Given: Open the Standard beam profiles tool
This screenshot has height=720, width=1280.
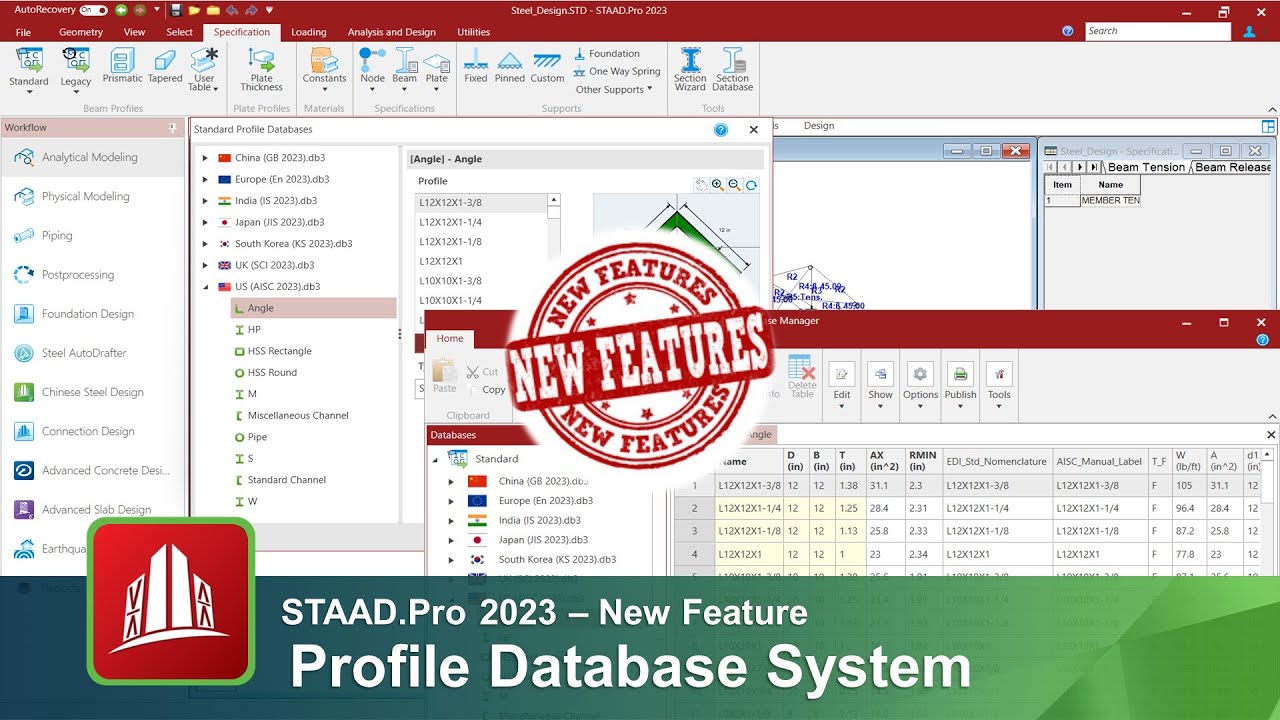Looking at the screenshot, I should (28, 69).
